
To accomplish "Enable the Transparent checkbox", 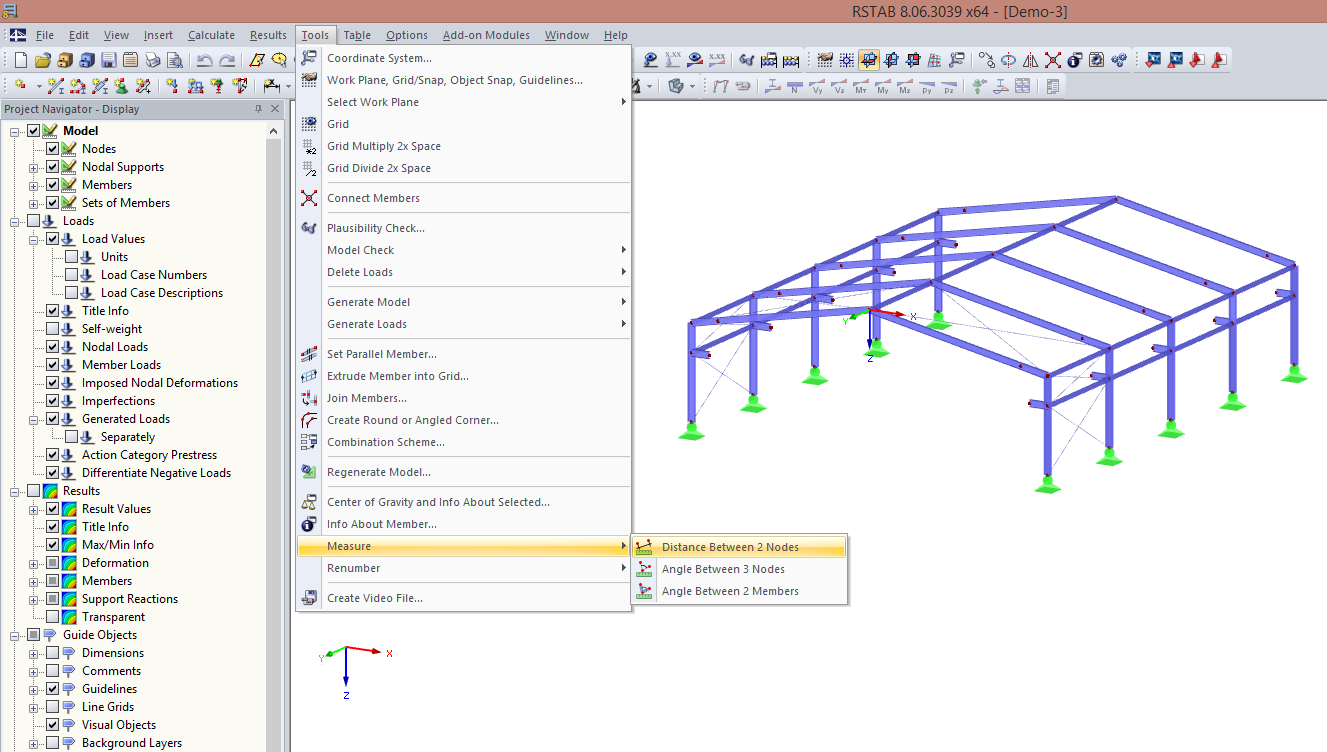I will [53, 617].
